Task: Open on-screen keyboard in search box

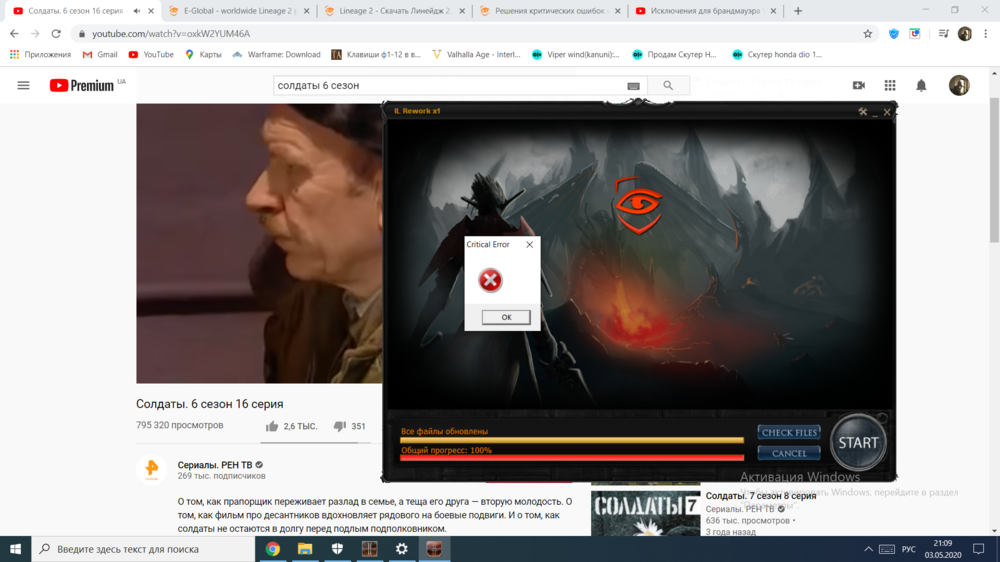Action: point(633,86)
